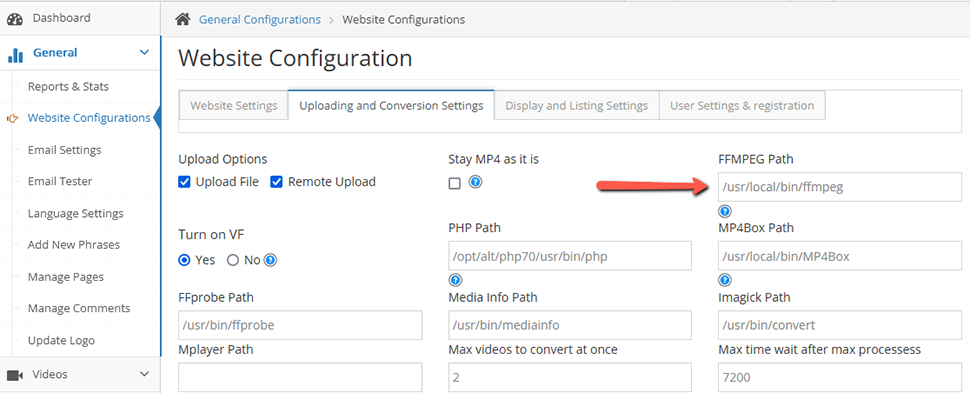970x393 pixels.
Task: Open help icon under PHP Path
Action: coord(455,280)
